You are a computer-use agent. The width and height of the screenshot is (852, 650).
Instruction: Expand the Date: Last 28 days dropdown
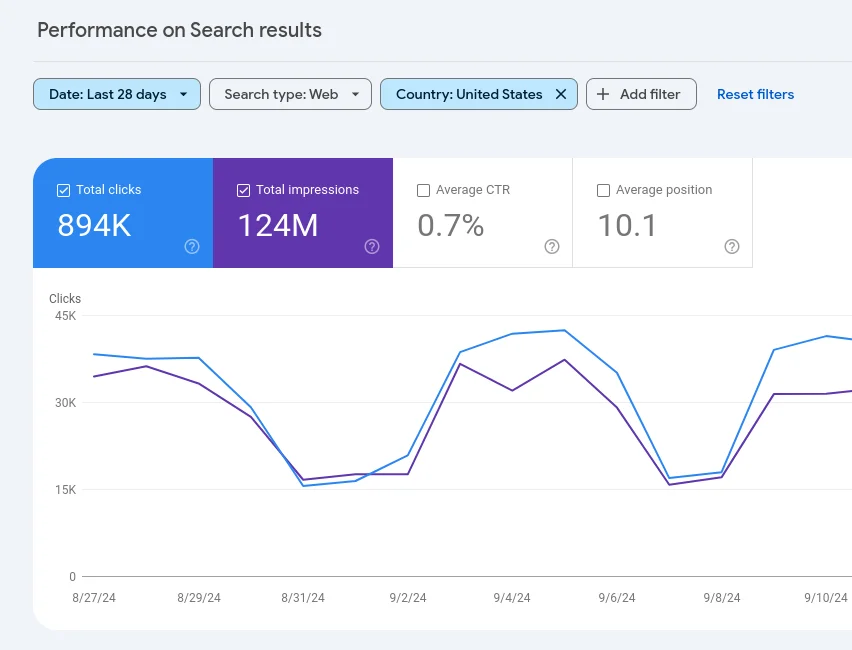pyautogui.click(x=183, y=94)
